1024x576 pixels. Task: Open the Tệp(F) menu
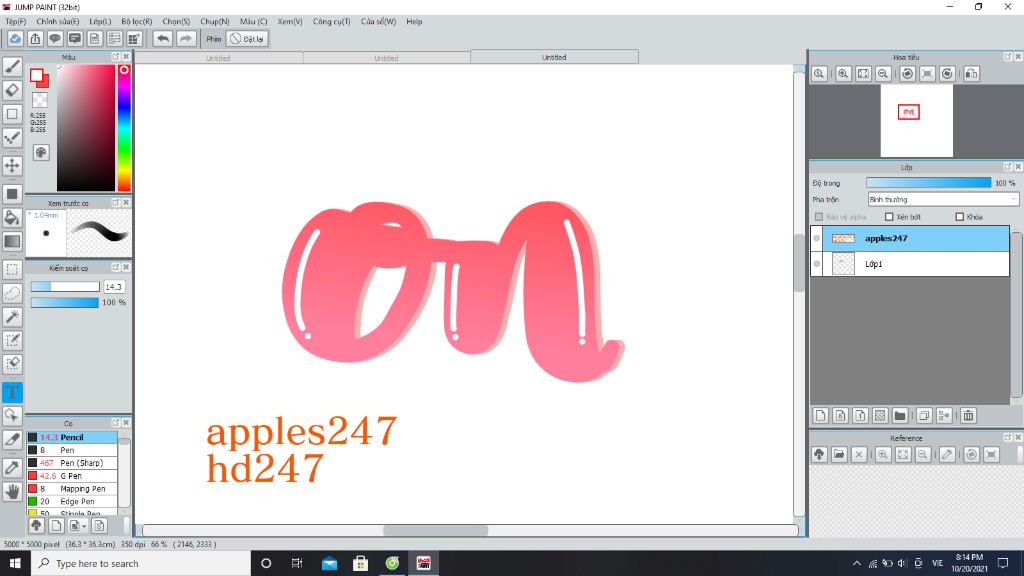[x=16, y=22]
